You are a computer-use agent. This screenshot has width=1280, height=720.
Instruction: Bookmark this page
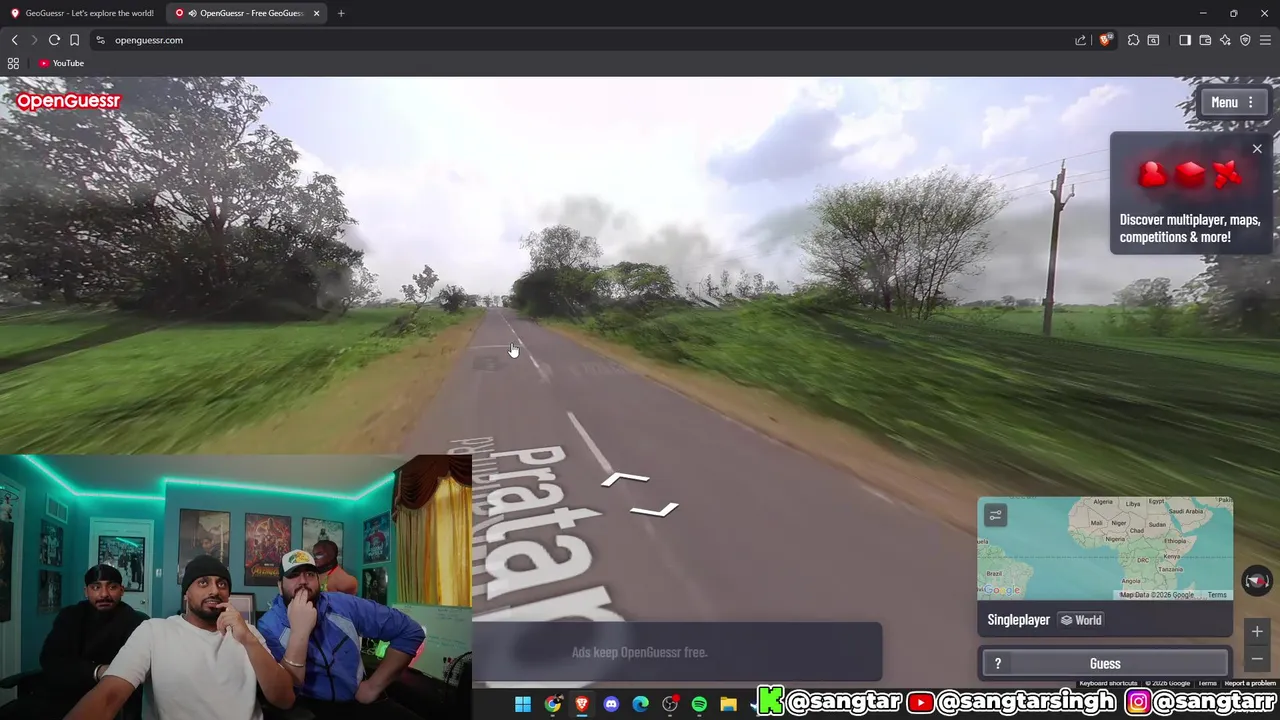coord(74,40)
